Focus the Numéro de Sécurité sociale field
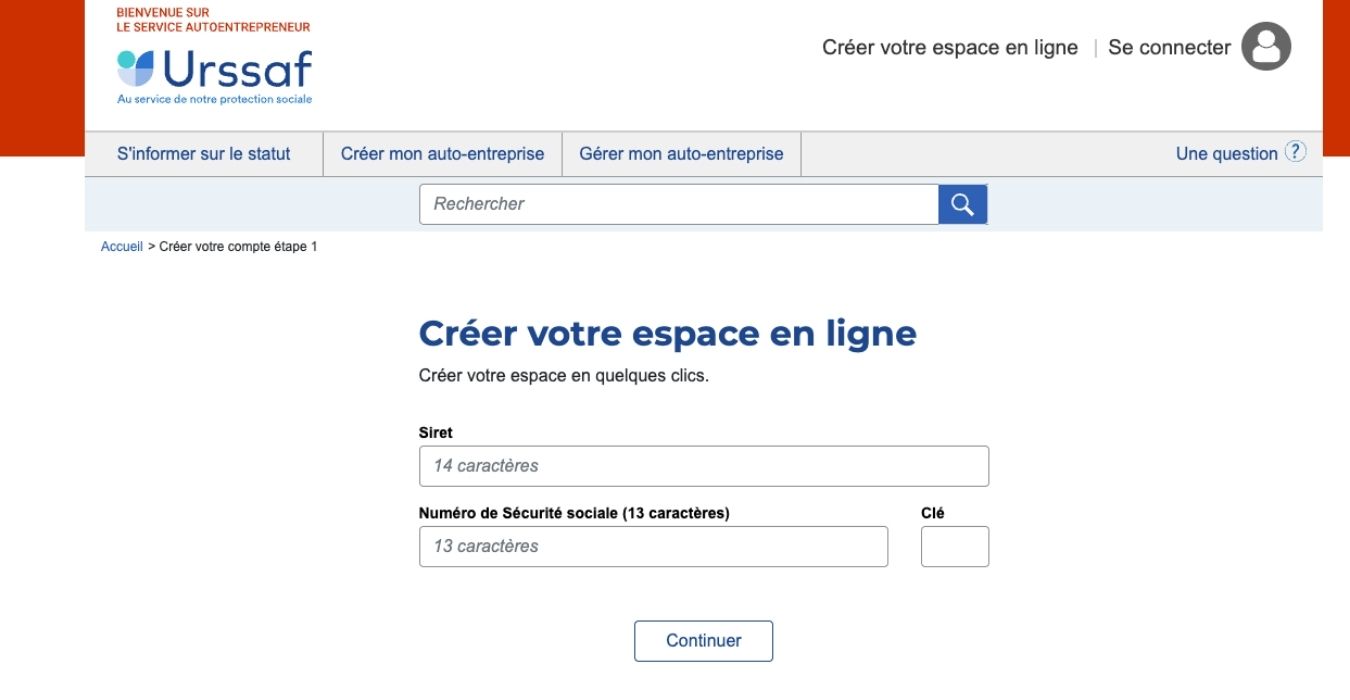 click(653, 546)
